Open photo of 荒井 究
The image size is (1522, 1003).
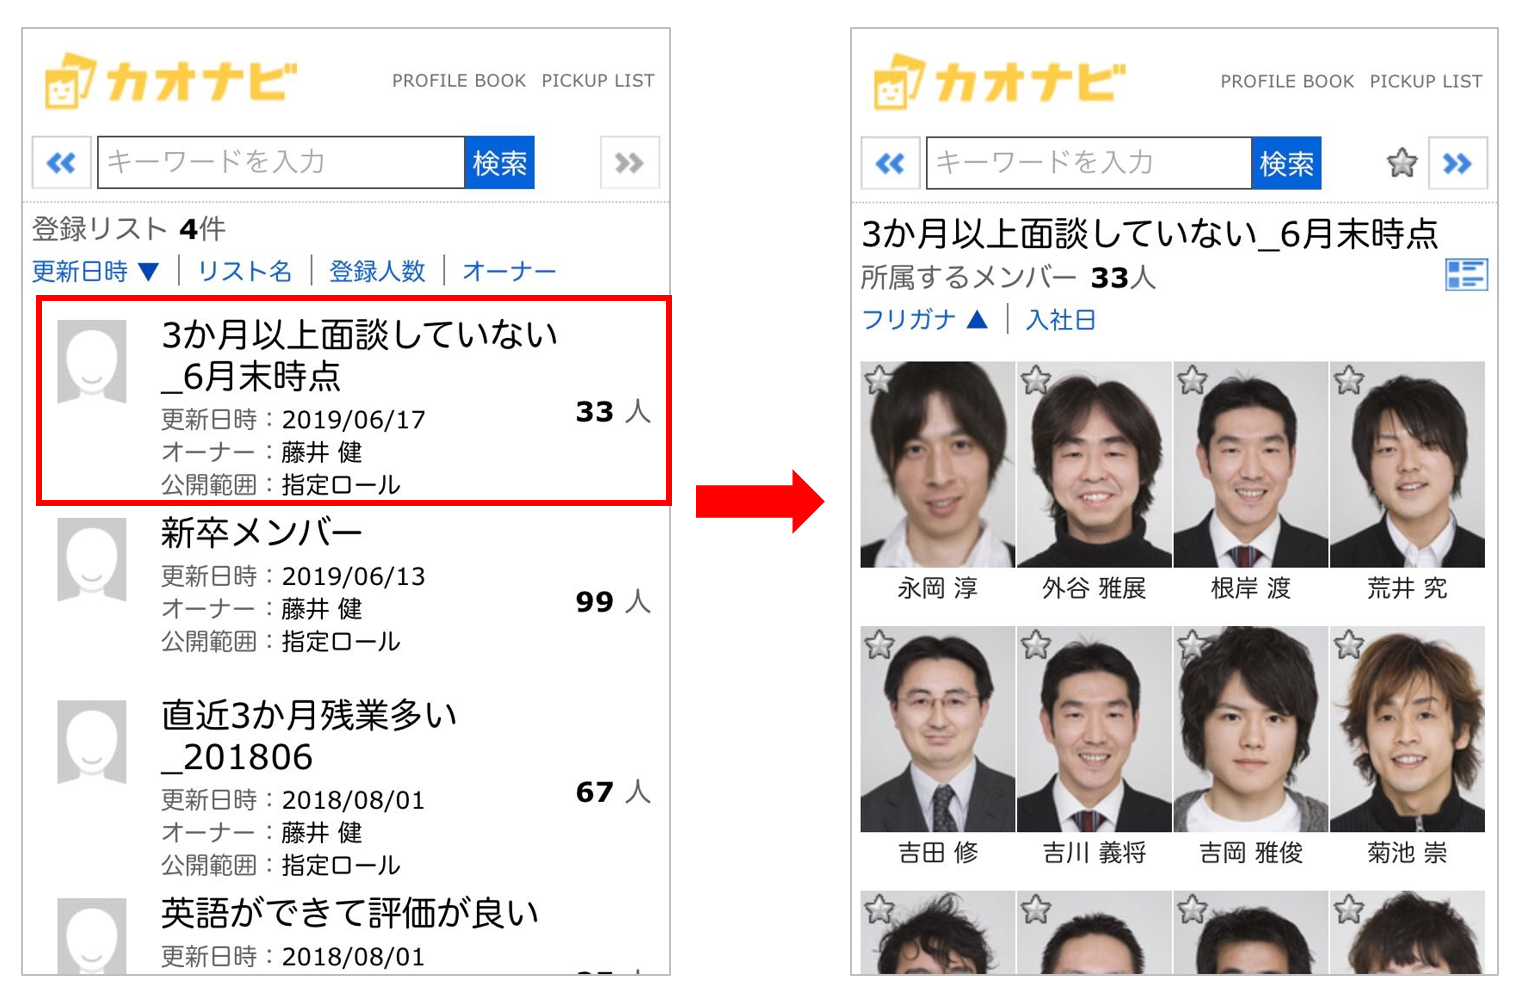click(1407, 465)
